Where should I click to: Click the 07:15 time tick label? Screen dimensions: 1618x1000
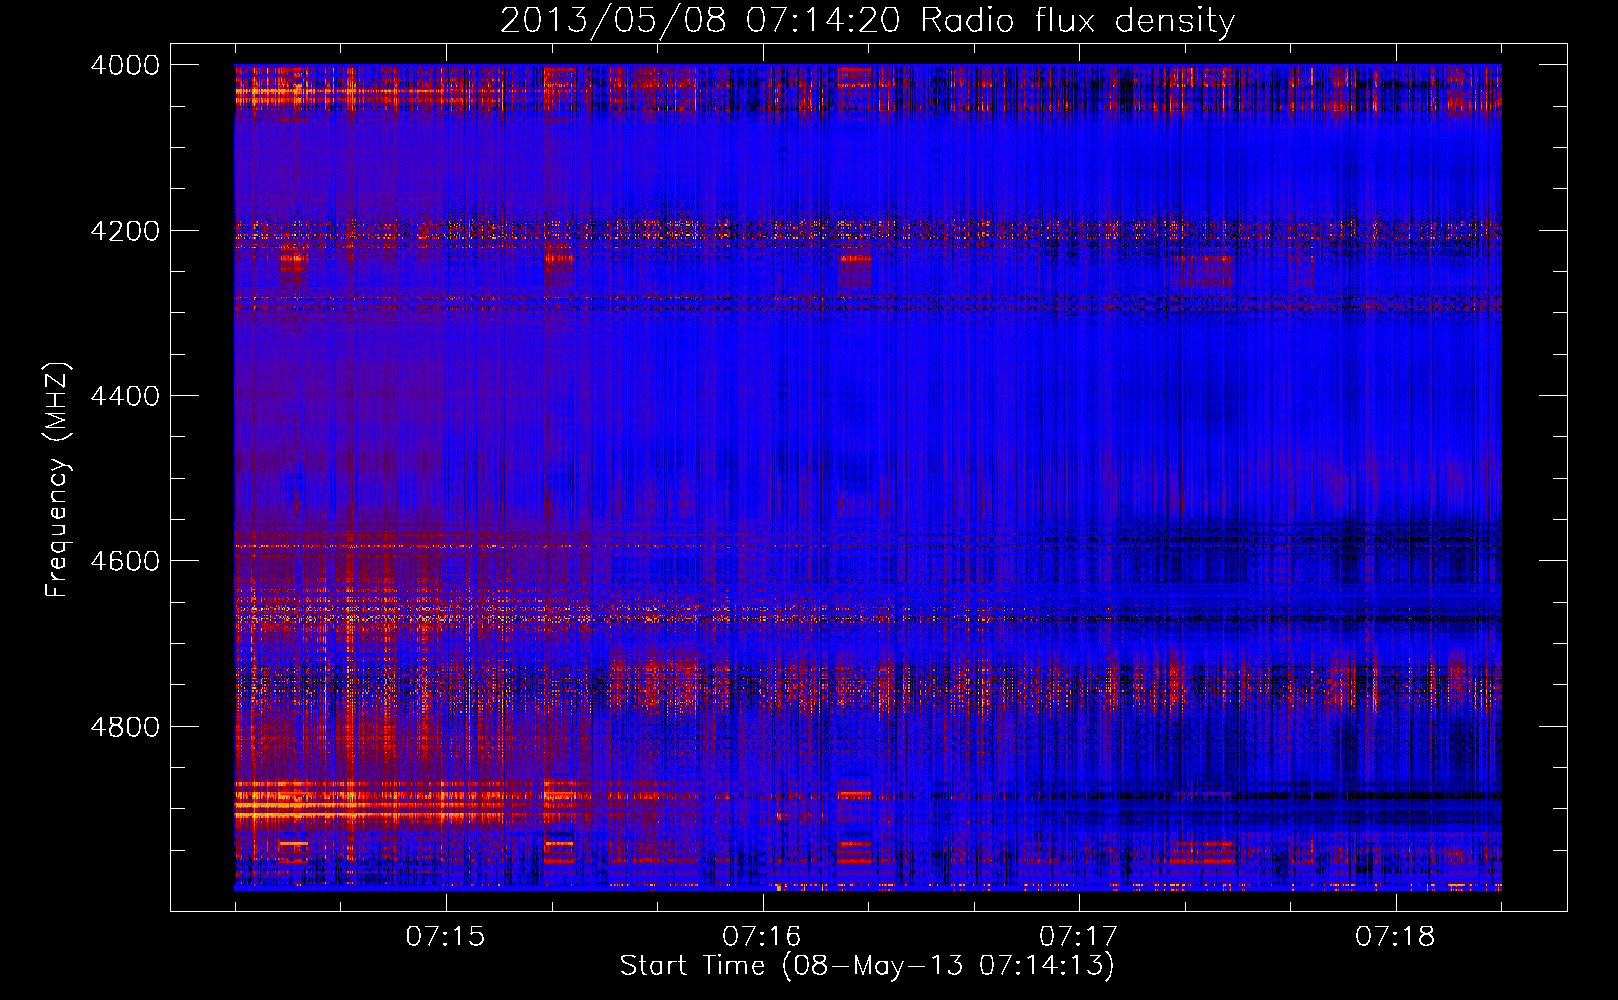tap(445, 936)
